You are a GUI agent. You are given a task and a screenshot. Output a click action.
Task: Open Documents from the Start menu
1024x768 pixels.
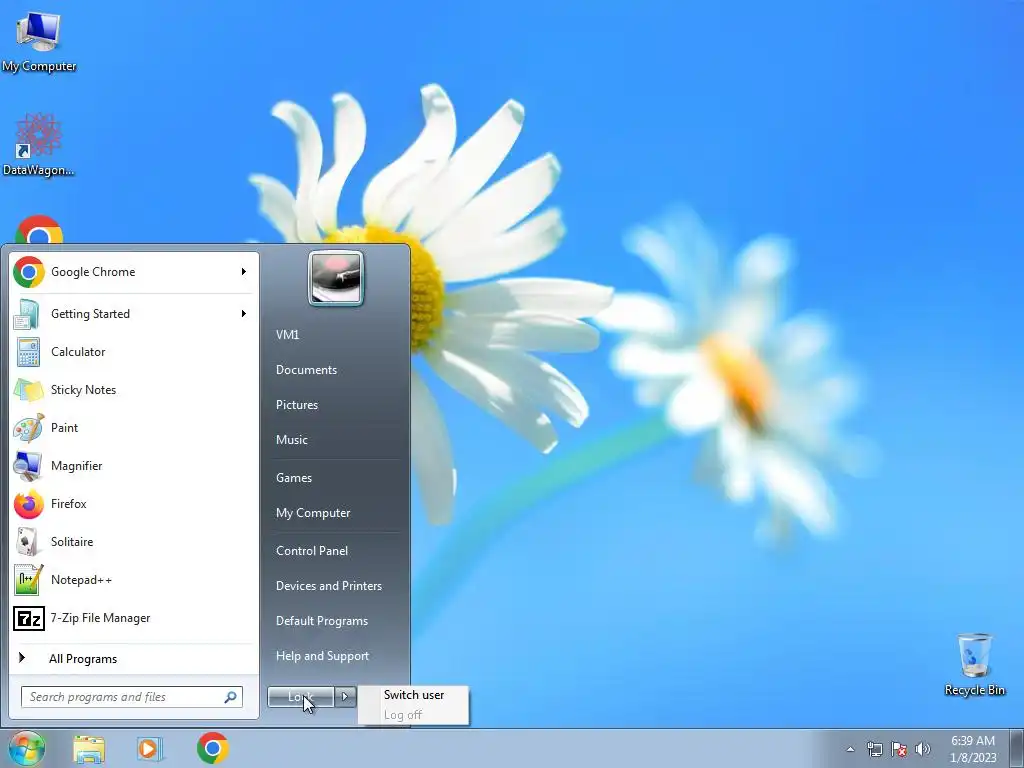pos(306,370)
